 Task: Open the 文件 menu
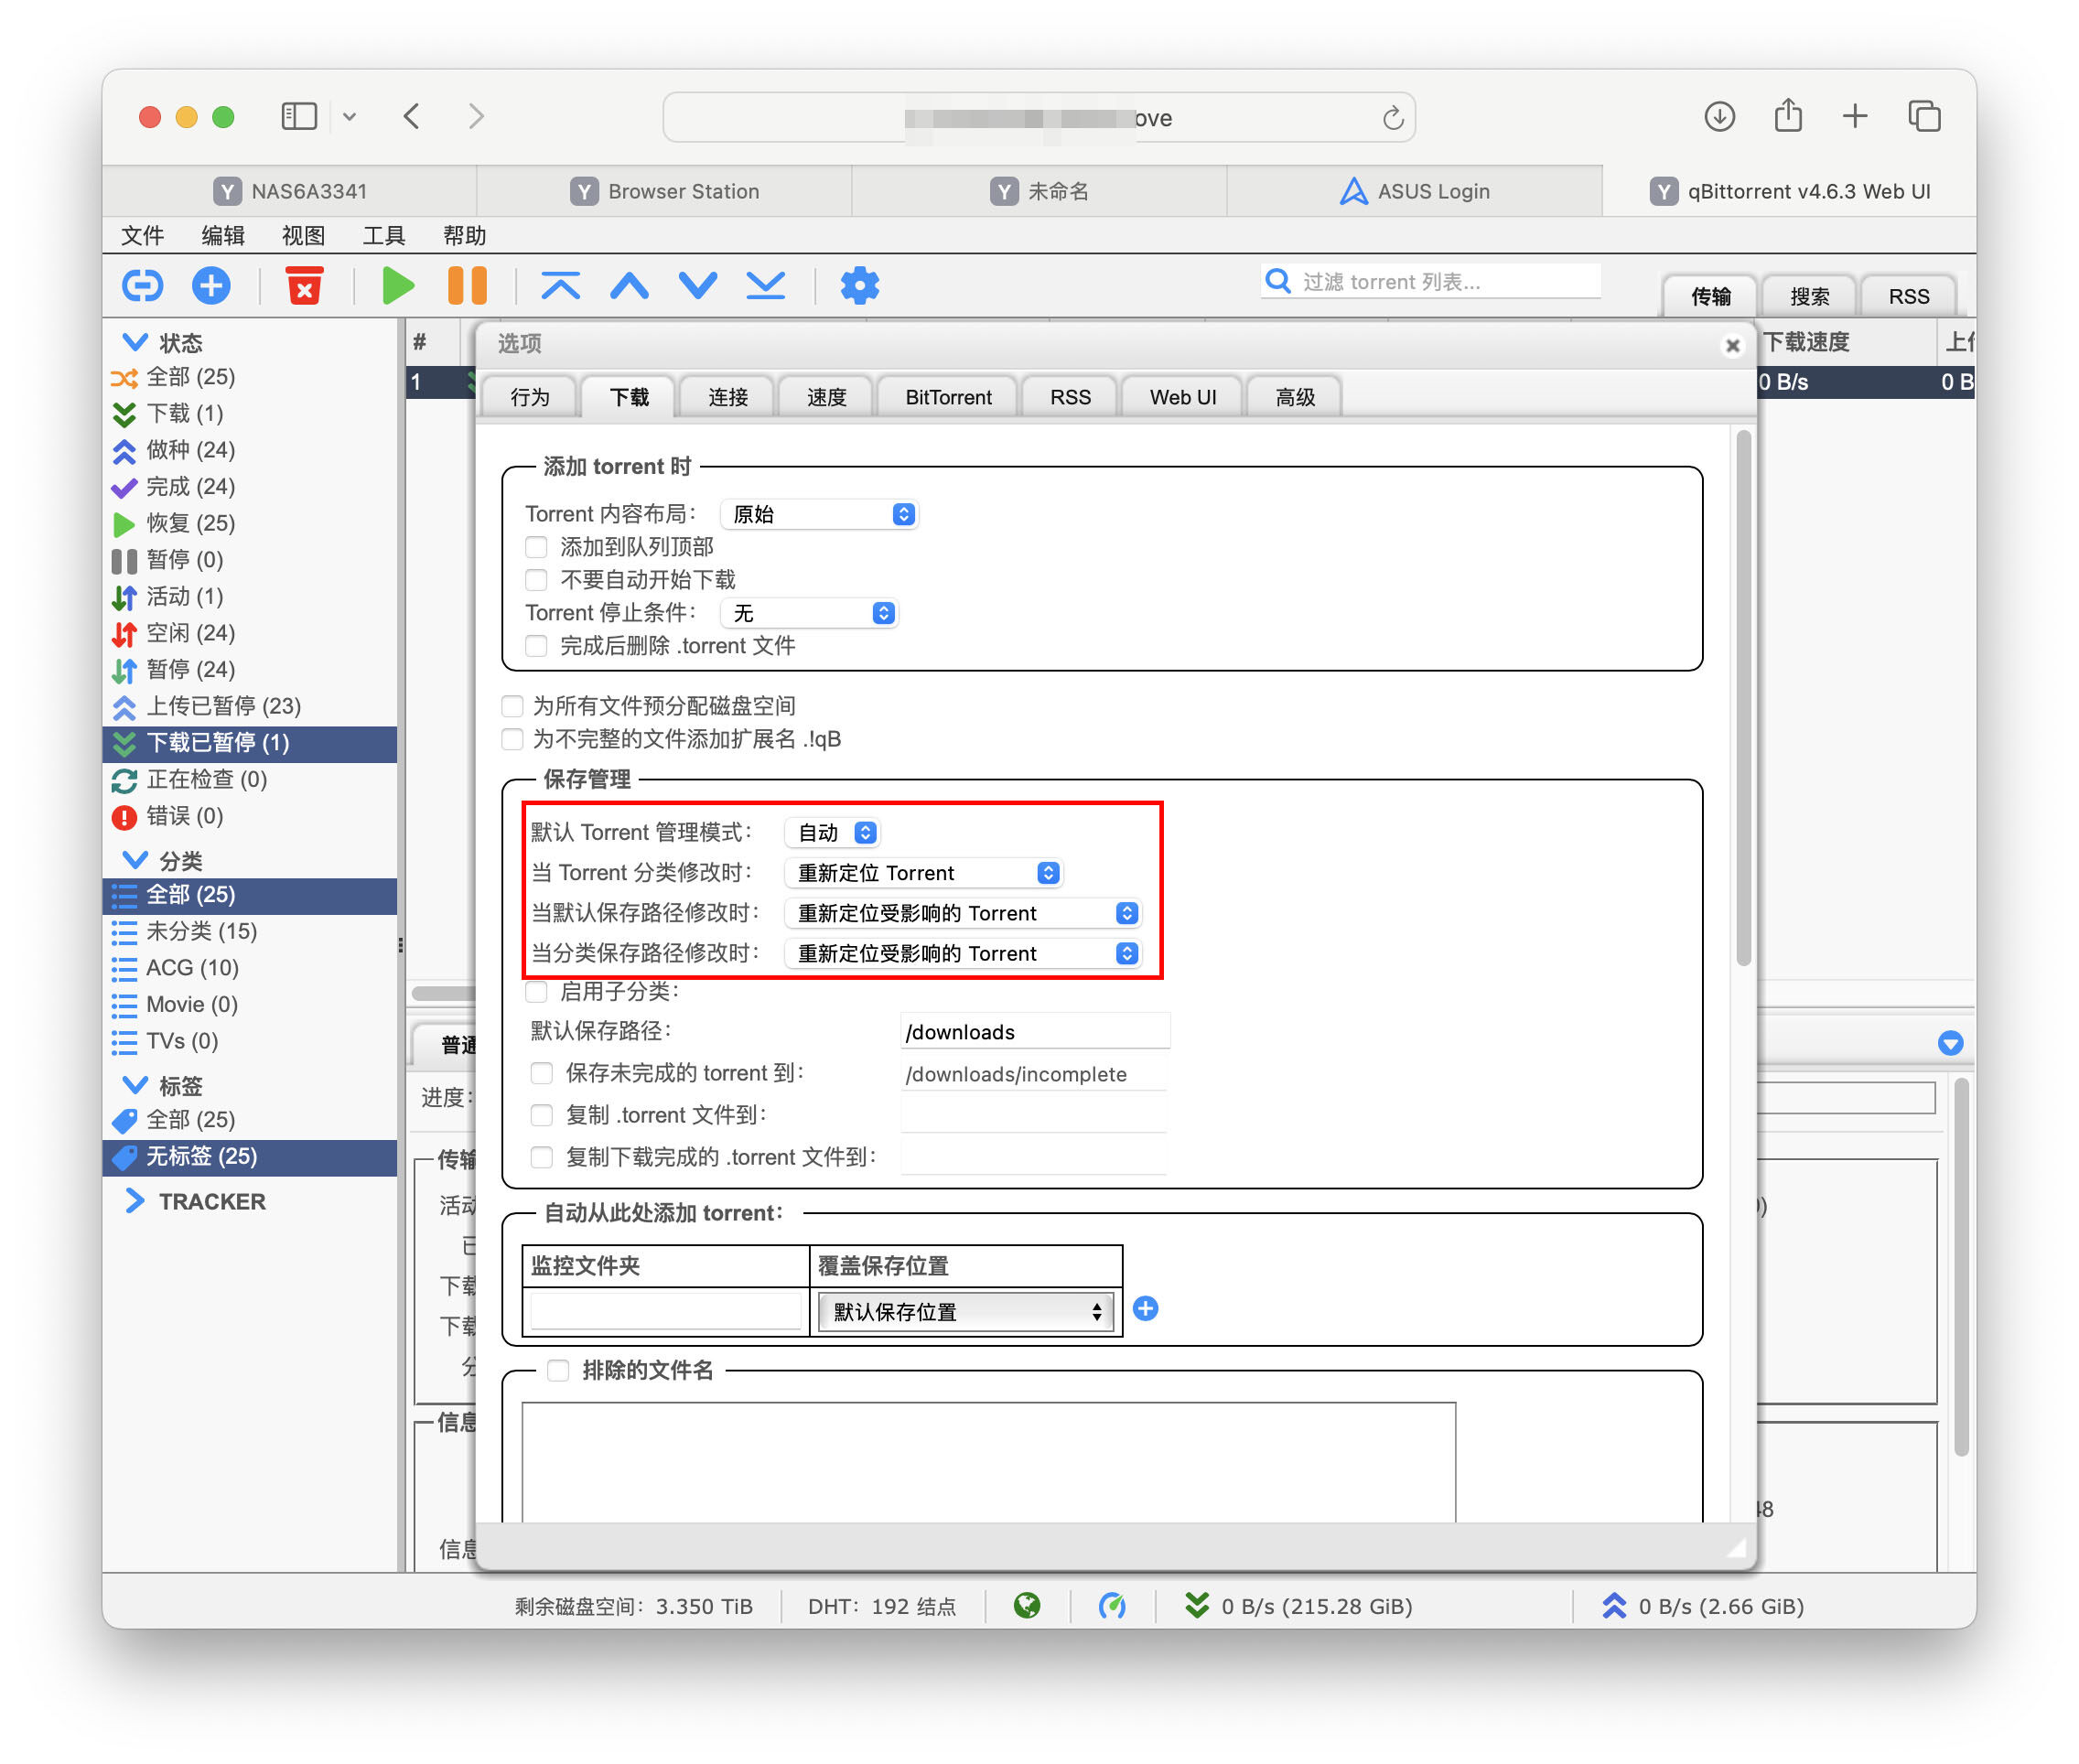[x=142, y=235]
